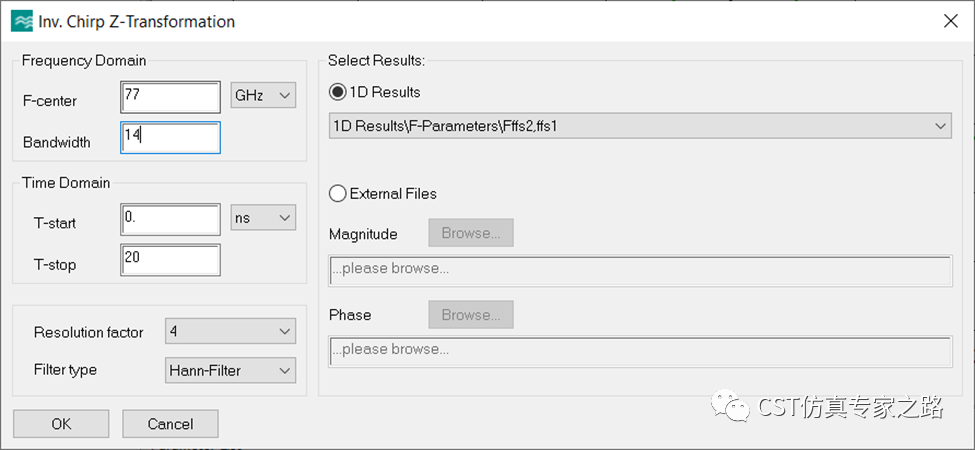Close the Inv. Chirp Z-Transformation dialog
Screen dimensions: 975x450
949,20
